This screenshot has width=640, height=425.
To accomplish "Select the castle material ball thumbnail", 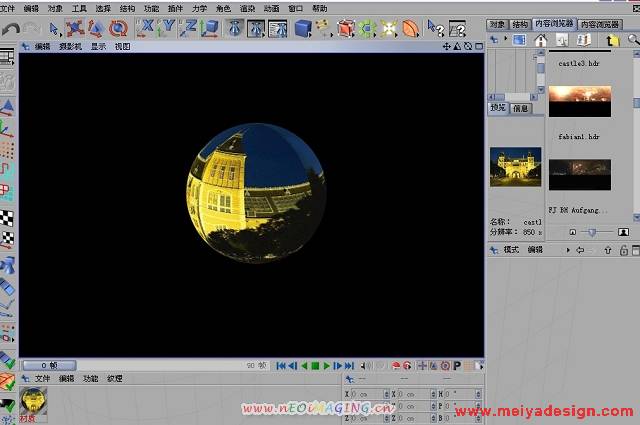I will (x=33, y=401).
